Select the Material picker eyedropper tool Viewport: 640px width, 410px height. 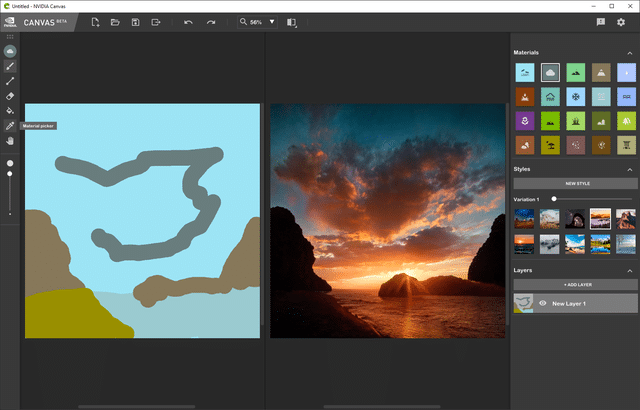click(x=10, y=126)
